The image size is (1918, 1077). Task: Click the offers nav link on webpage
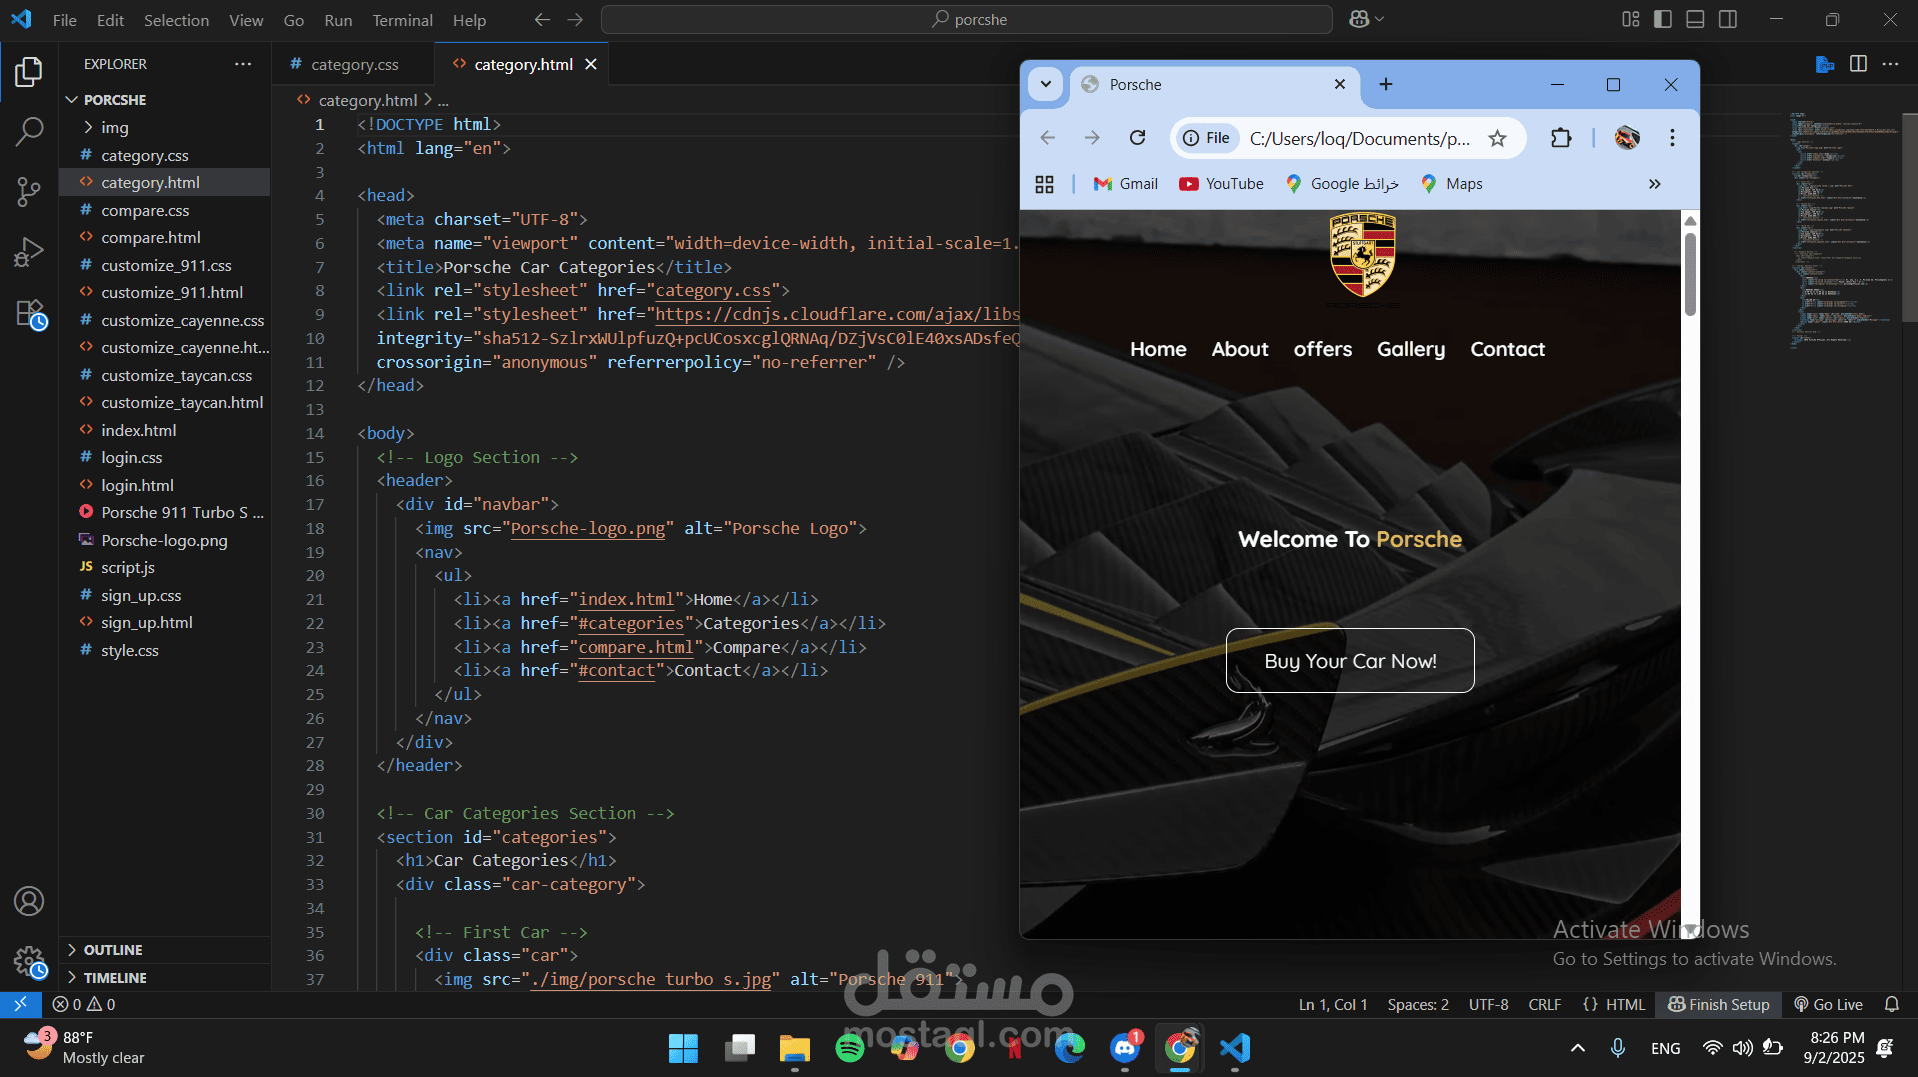[x=1323, y=349]
